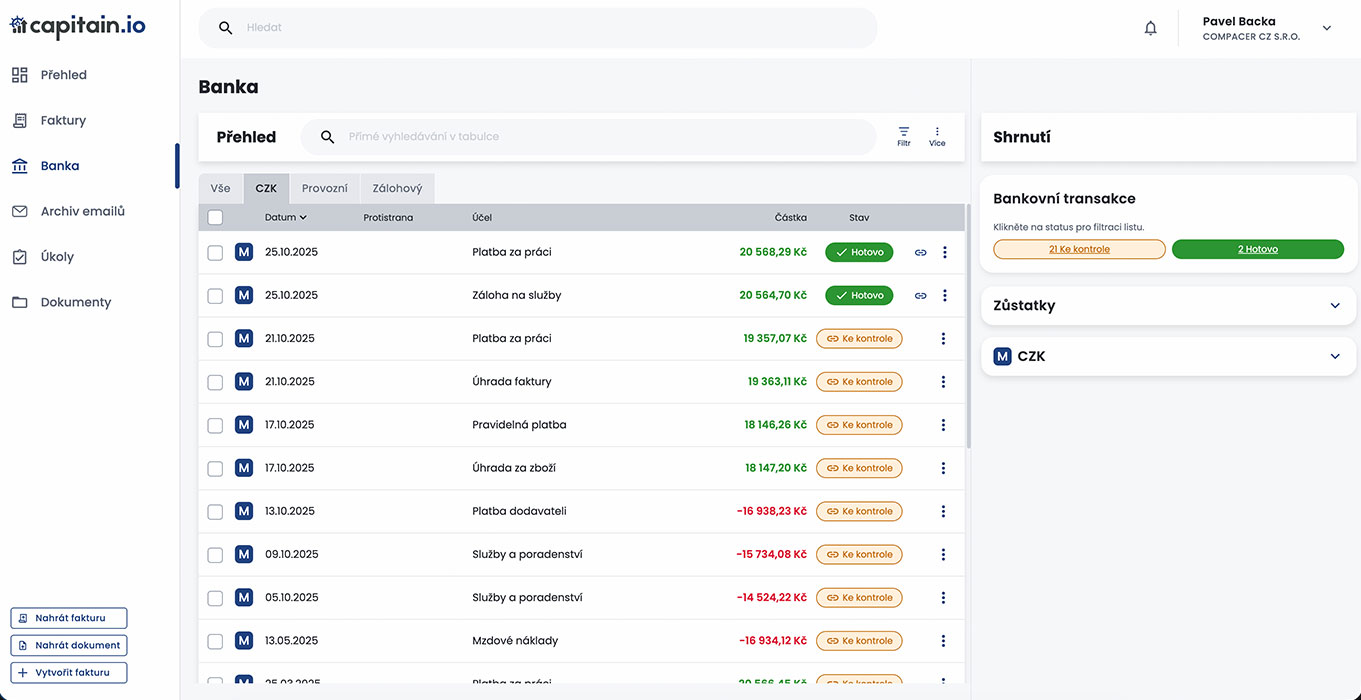Click the Nahrát fakturu button

tap(69, 618)
